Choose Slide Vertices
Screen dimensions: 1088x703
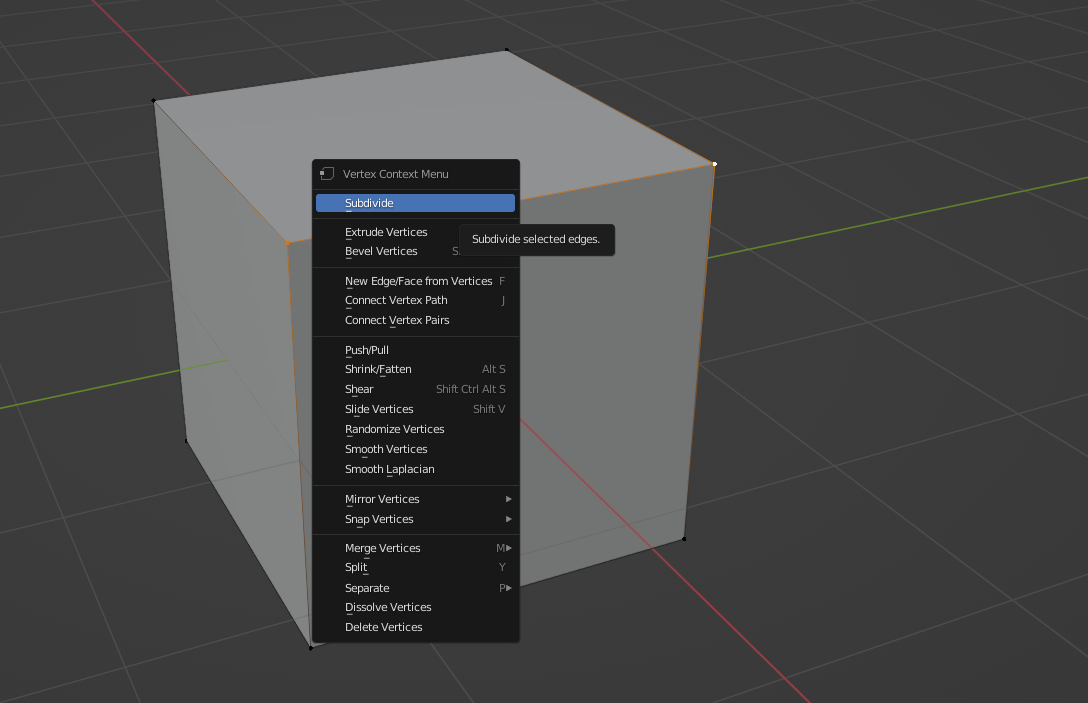click(x=415, y=409)
